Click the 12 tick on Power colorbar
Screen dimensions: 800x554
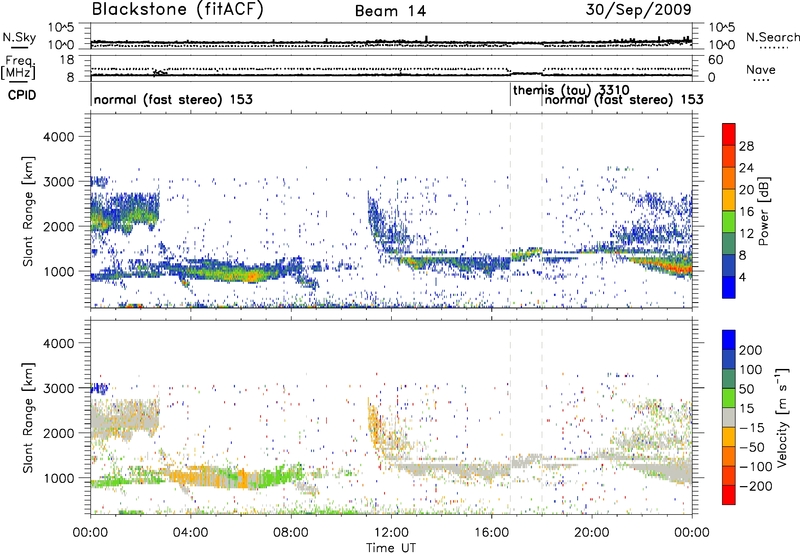746,233
